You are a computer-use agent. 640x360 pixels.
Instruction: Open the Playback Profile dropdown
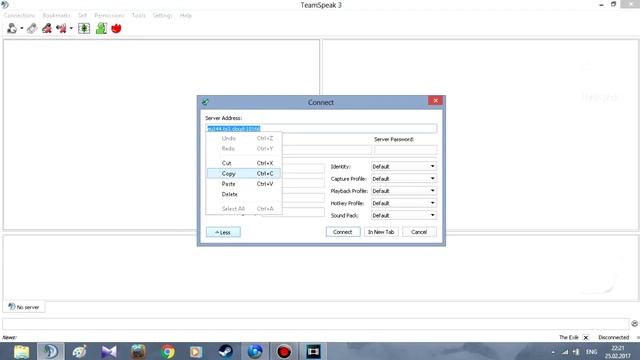click(x=403, y=191)
